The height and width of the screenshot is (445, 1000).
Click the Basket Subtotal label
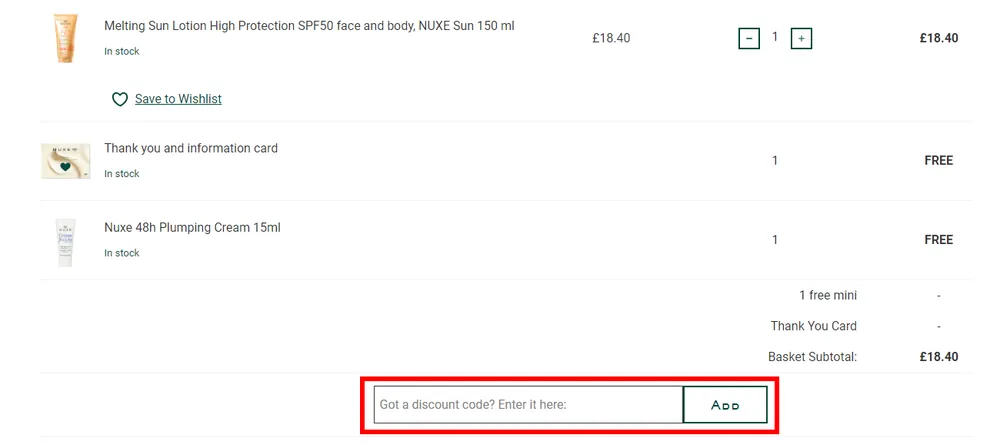[x=812, y=357]
